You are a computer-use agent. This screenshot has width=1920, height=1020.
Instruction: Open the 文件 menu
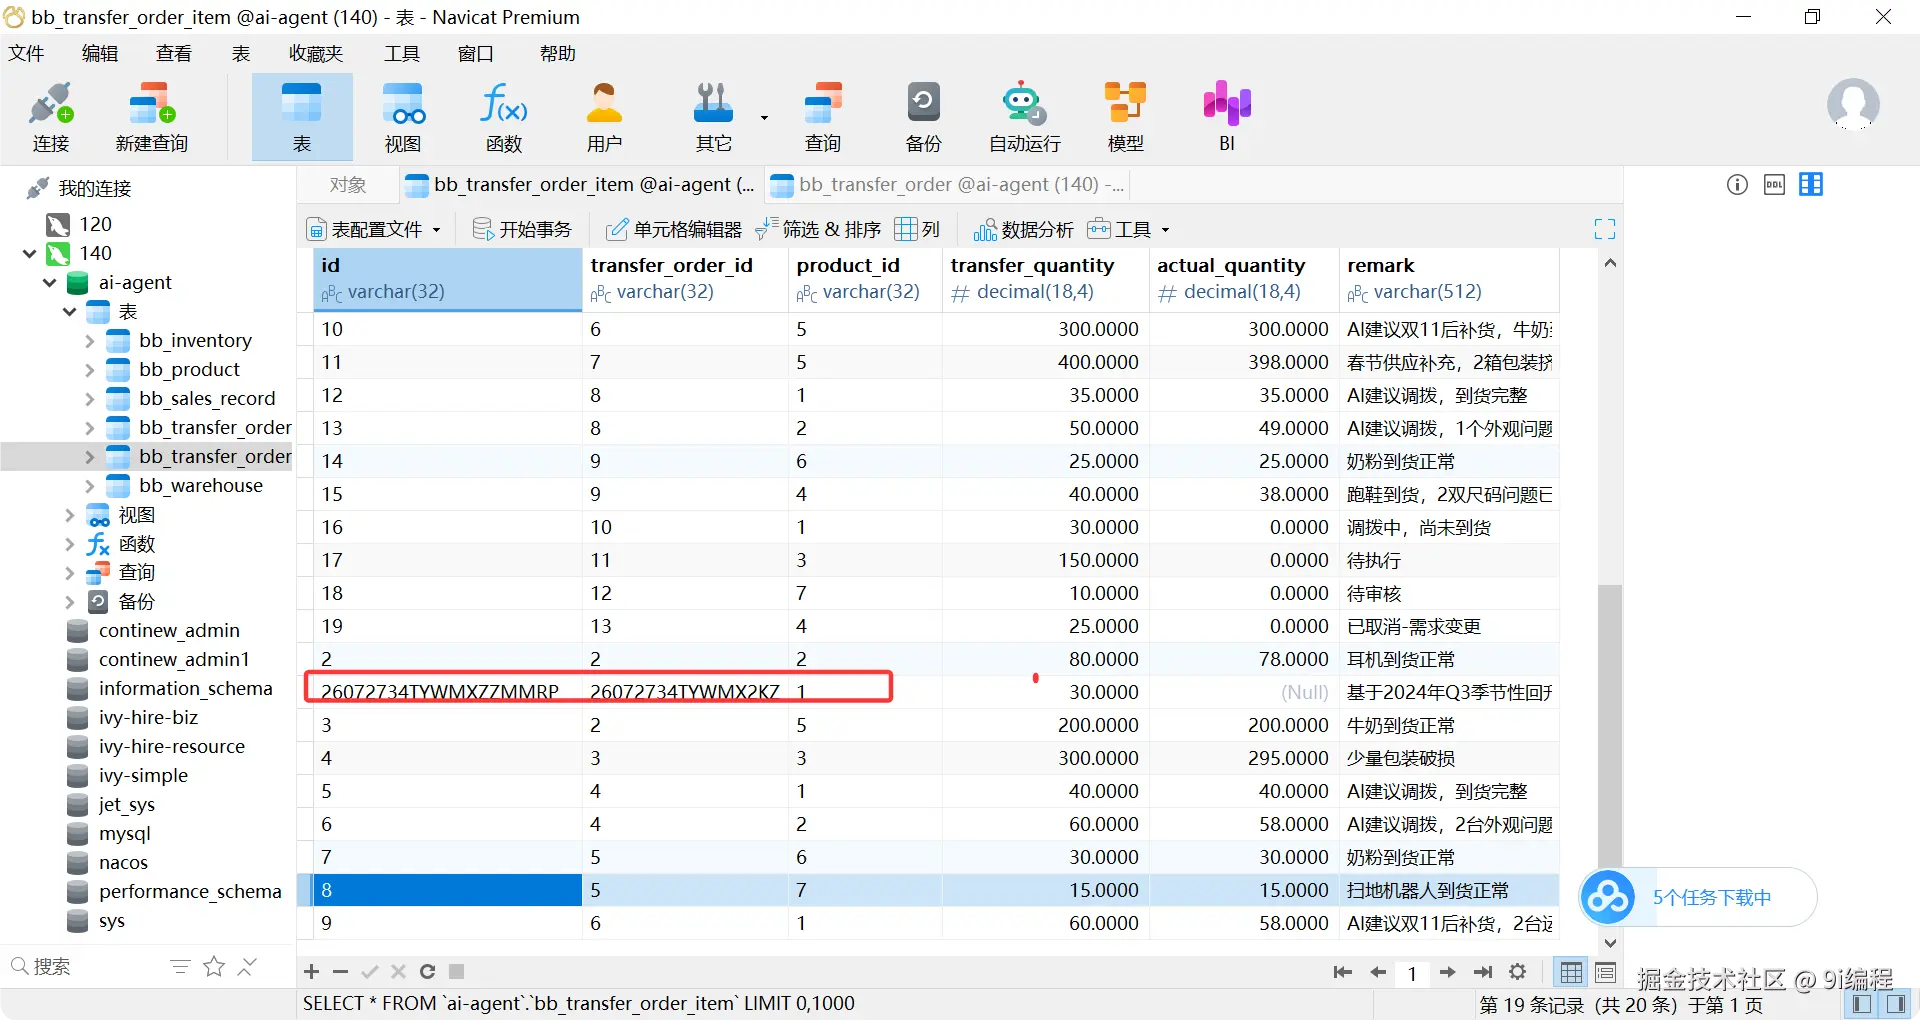click(x=26, y=53)
